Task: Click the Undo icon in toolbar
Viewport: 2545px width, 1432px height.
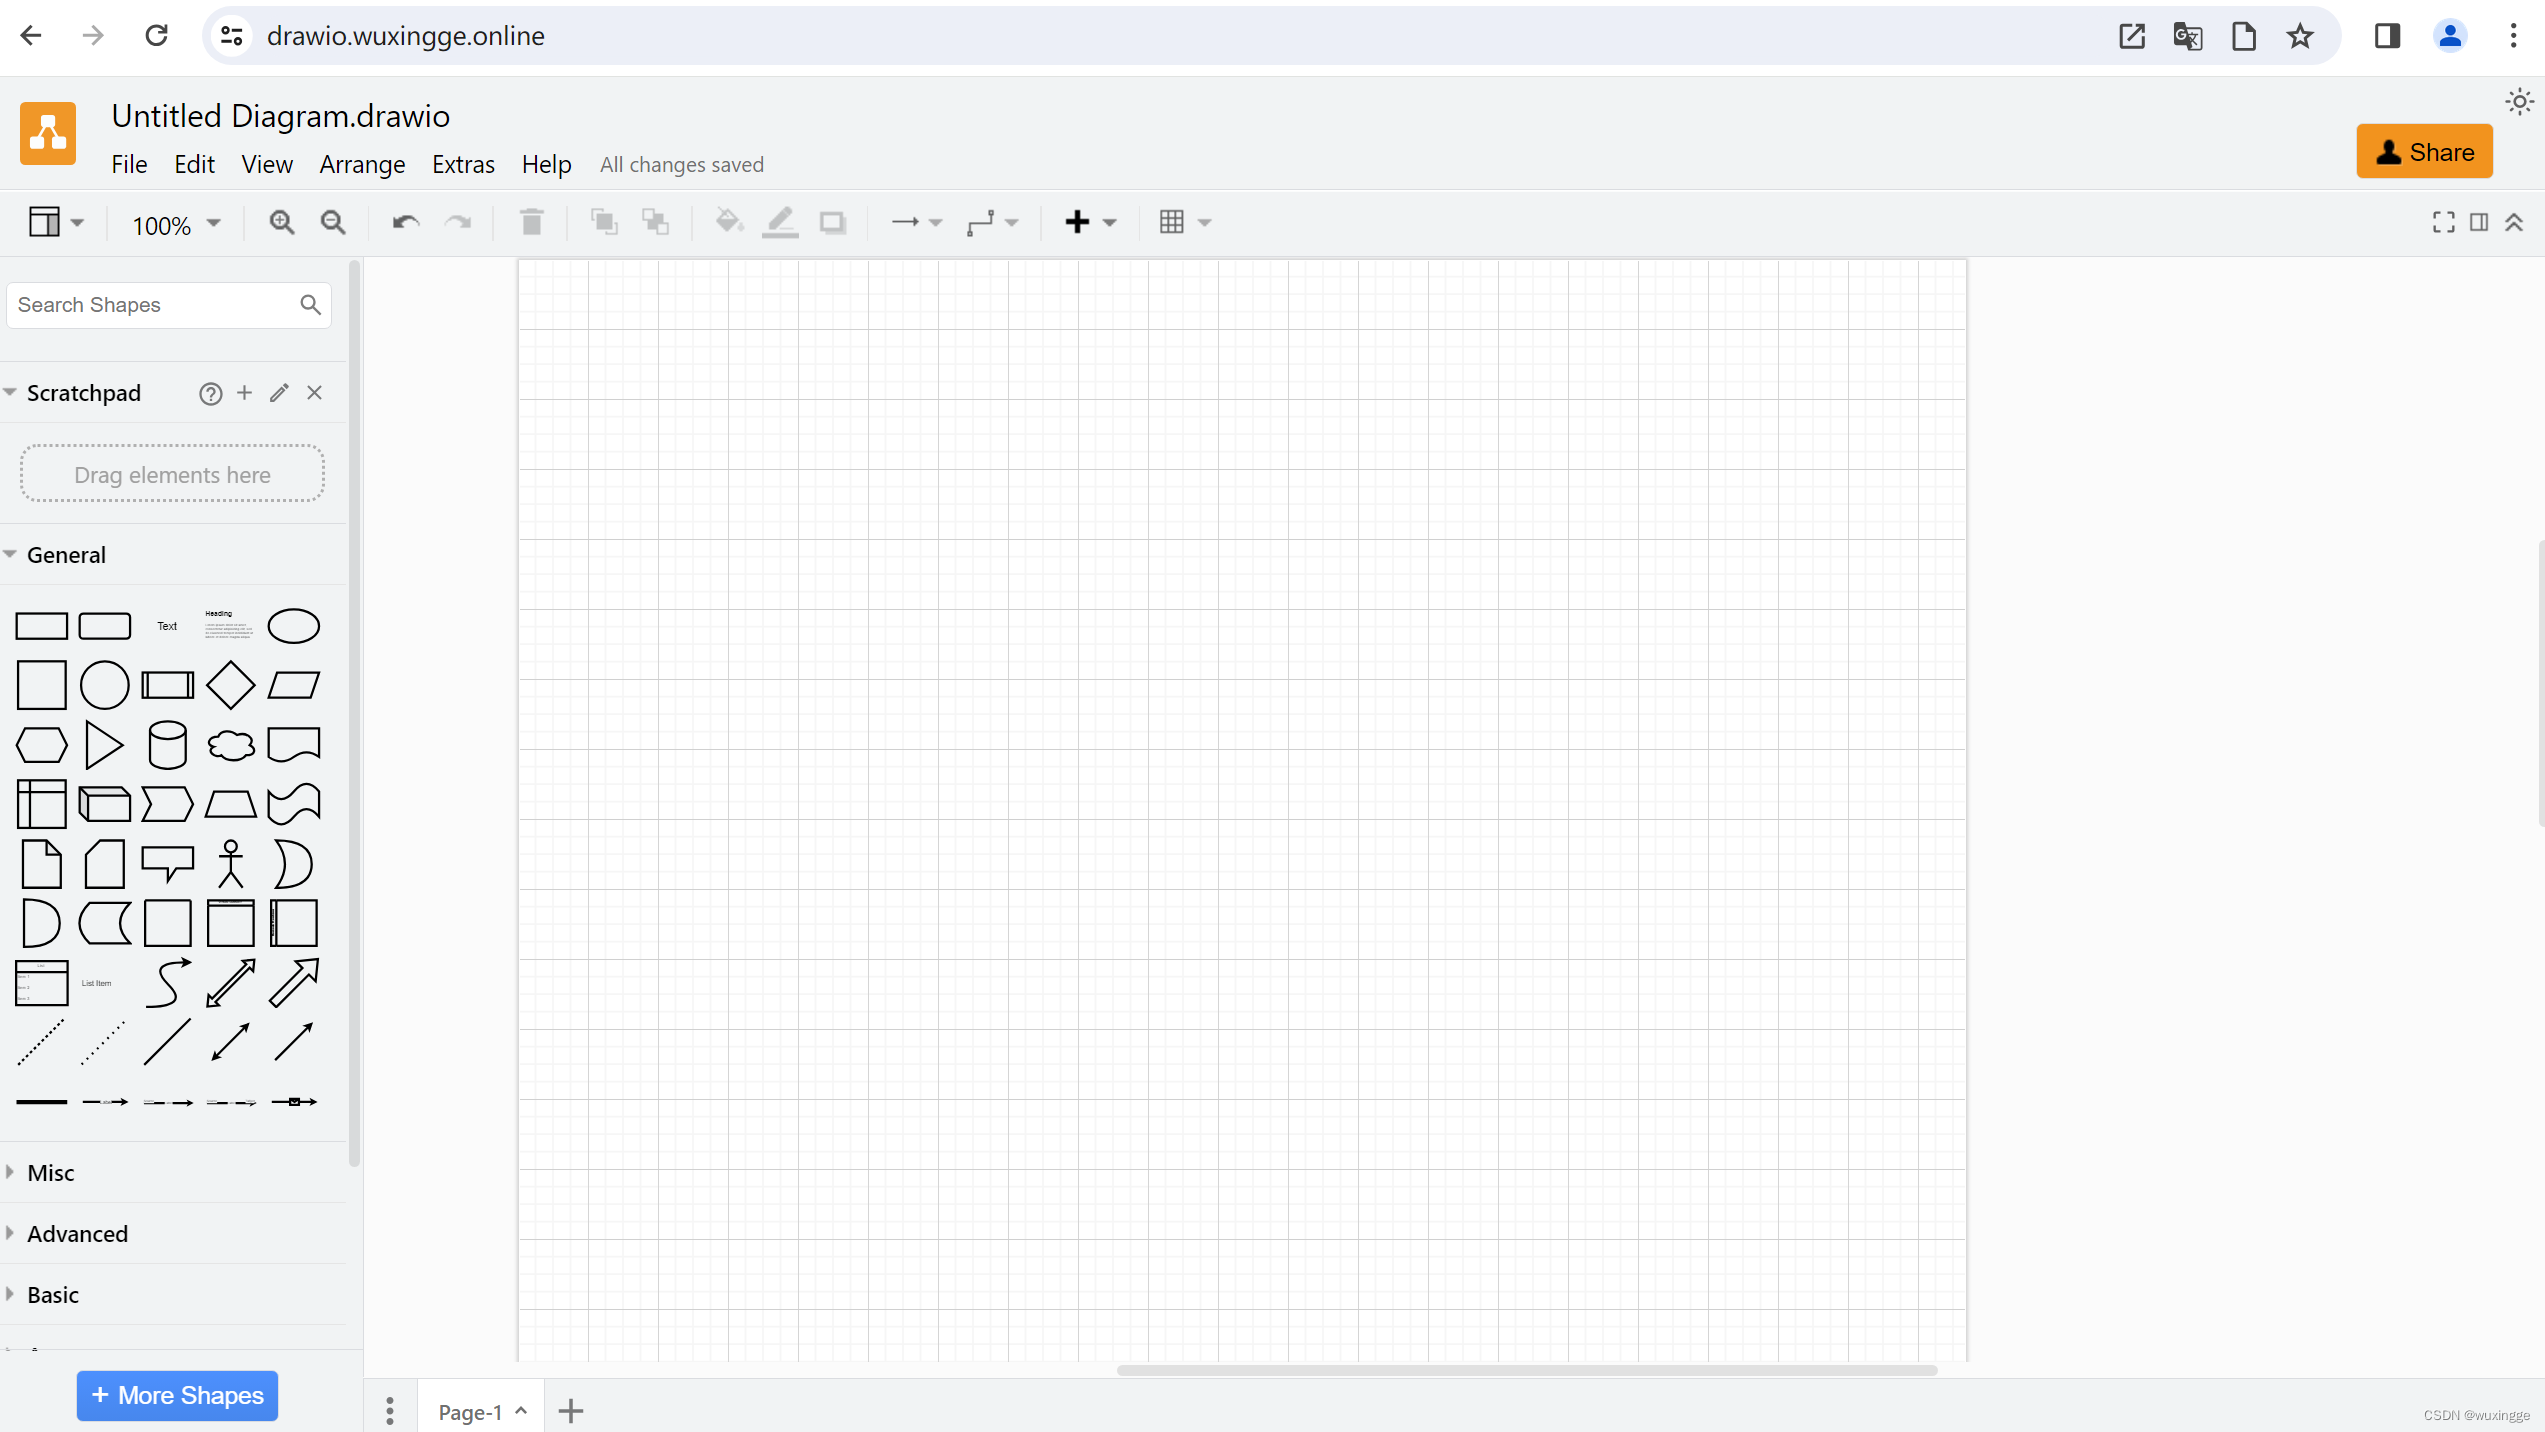Action: click(404, 222)
